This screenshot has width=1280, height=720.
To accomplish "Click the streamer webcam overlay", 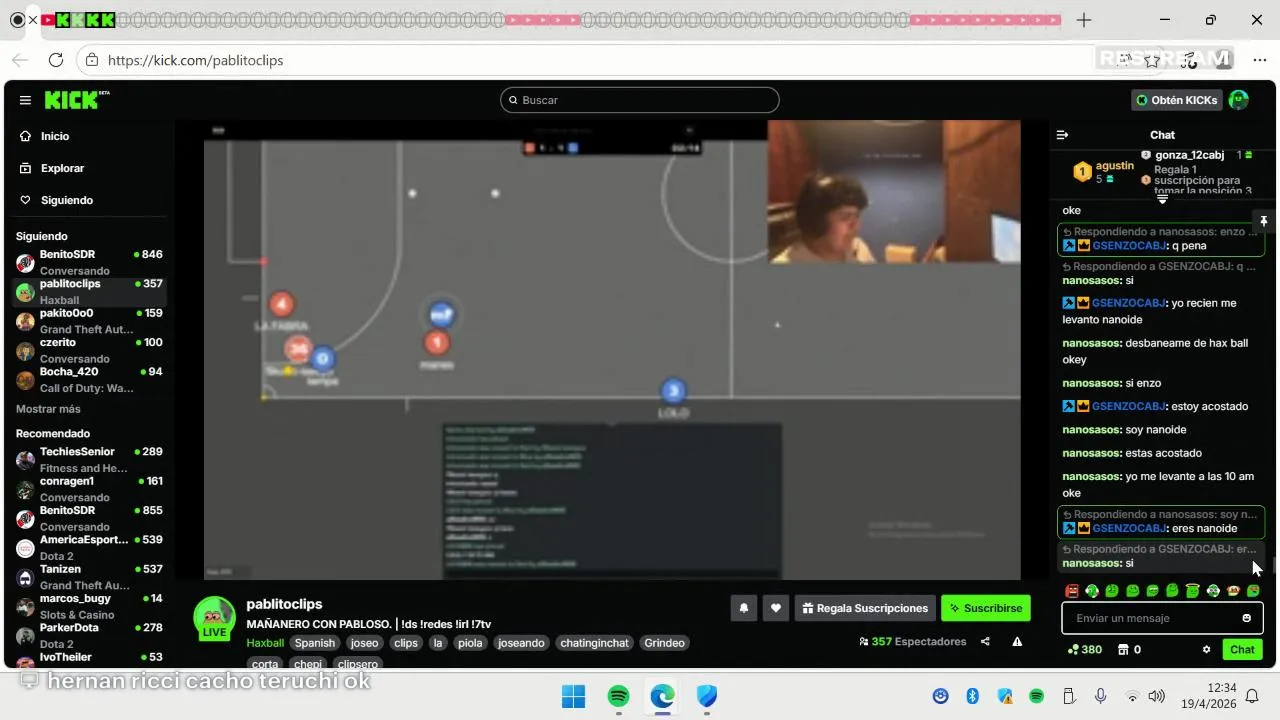I will pyautogui.click(x=894, y=192).
